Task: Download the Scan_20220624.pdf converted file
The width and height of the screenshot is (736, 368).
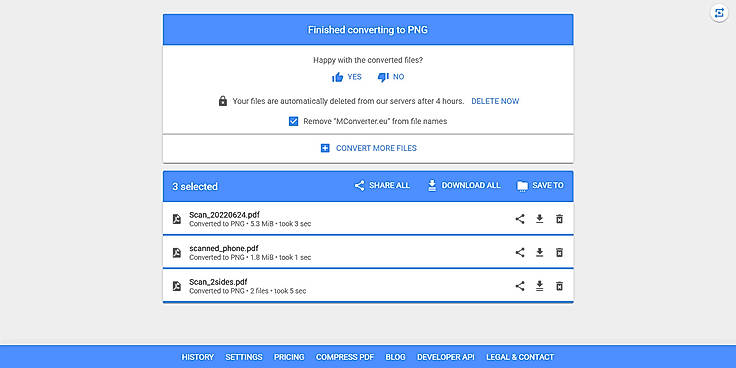Action: pos(539,219)
